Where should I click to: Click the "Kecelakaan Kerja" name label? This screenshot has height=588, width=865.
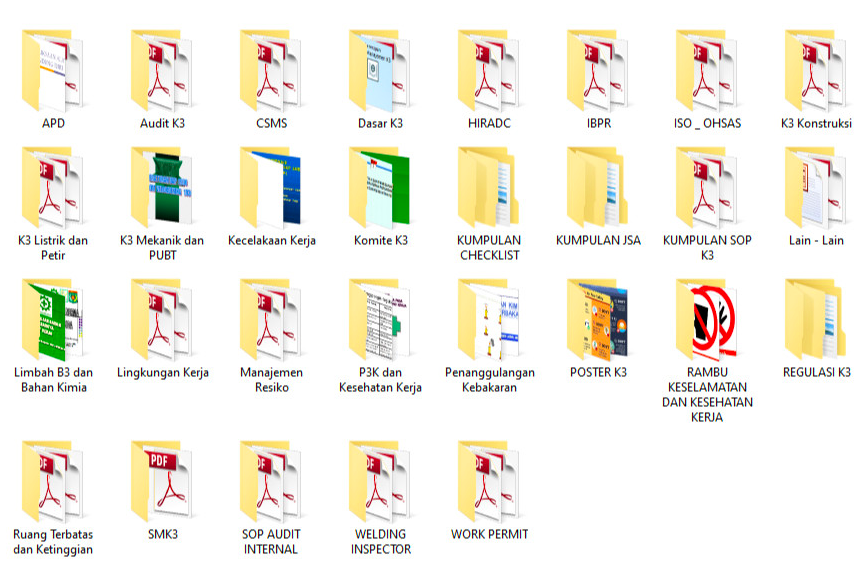click(272, 240)
